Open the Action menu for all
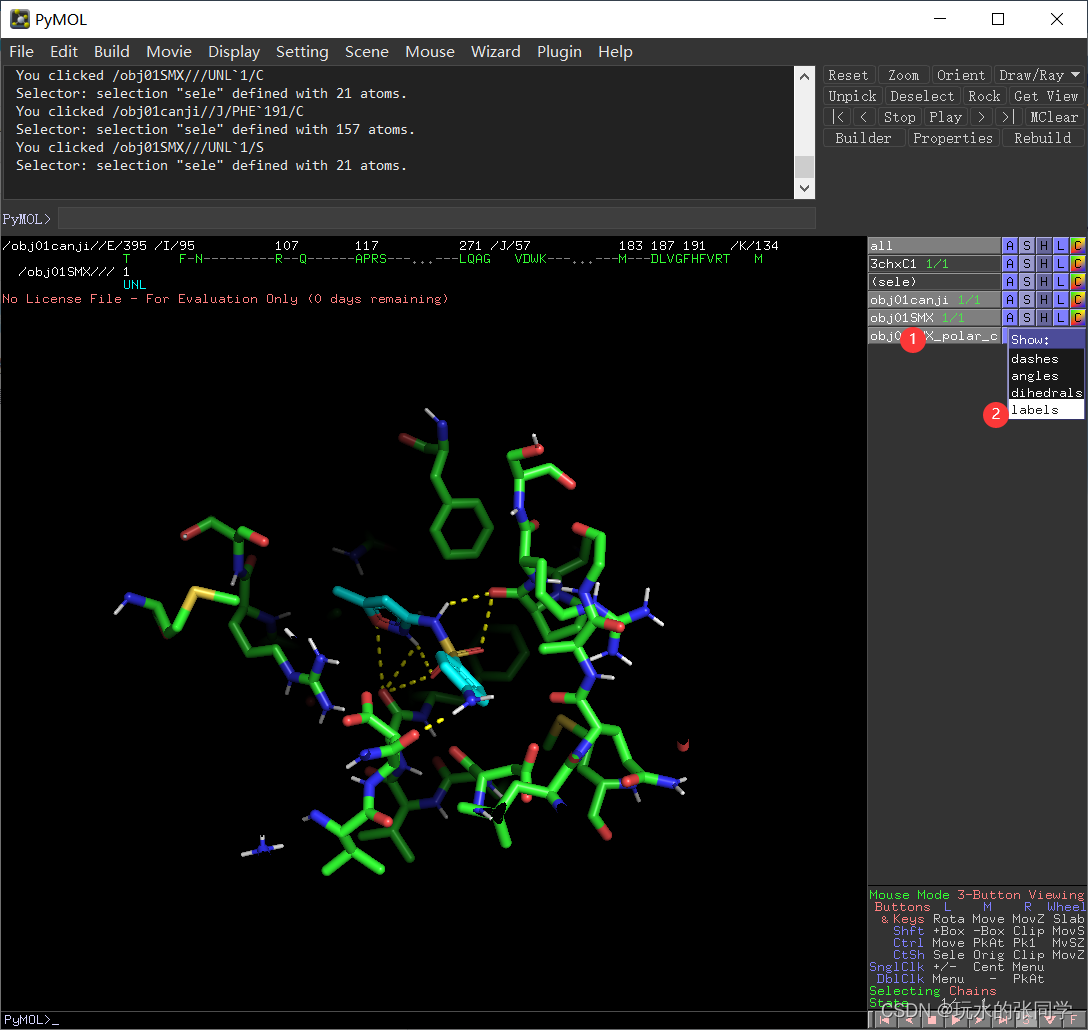The width and height of the screenshot is (1088, 1030). [x=1010, y=246]
